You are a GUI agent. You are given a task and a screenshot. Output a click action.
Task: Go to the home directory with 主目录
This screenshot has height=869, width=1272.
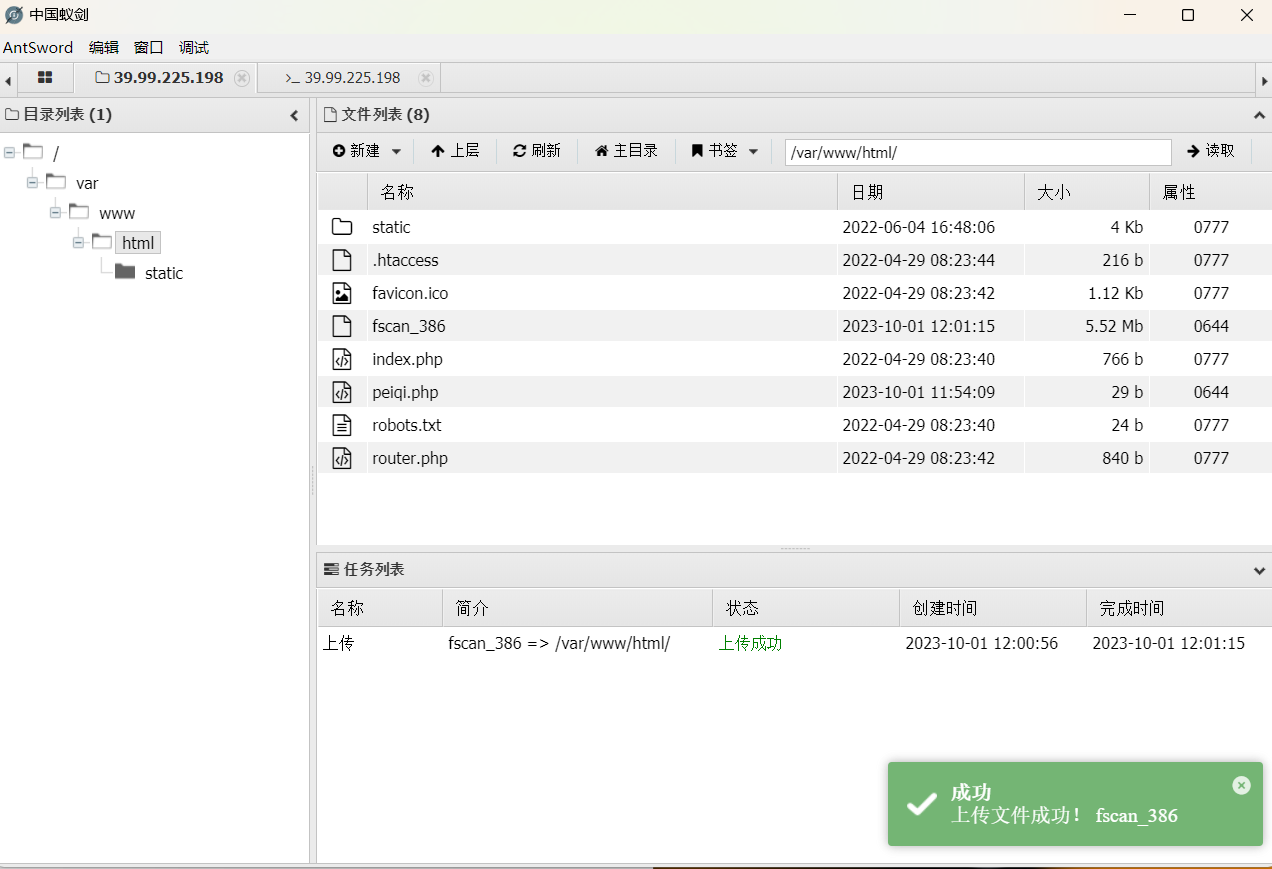click(626, 151)
